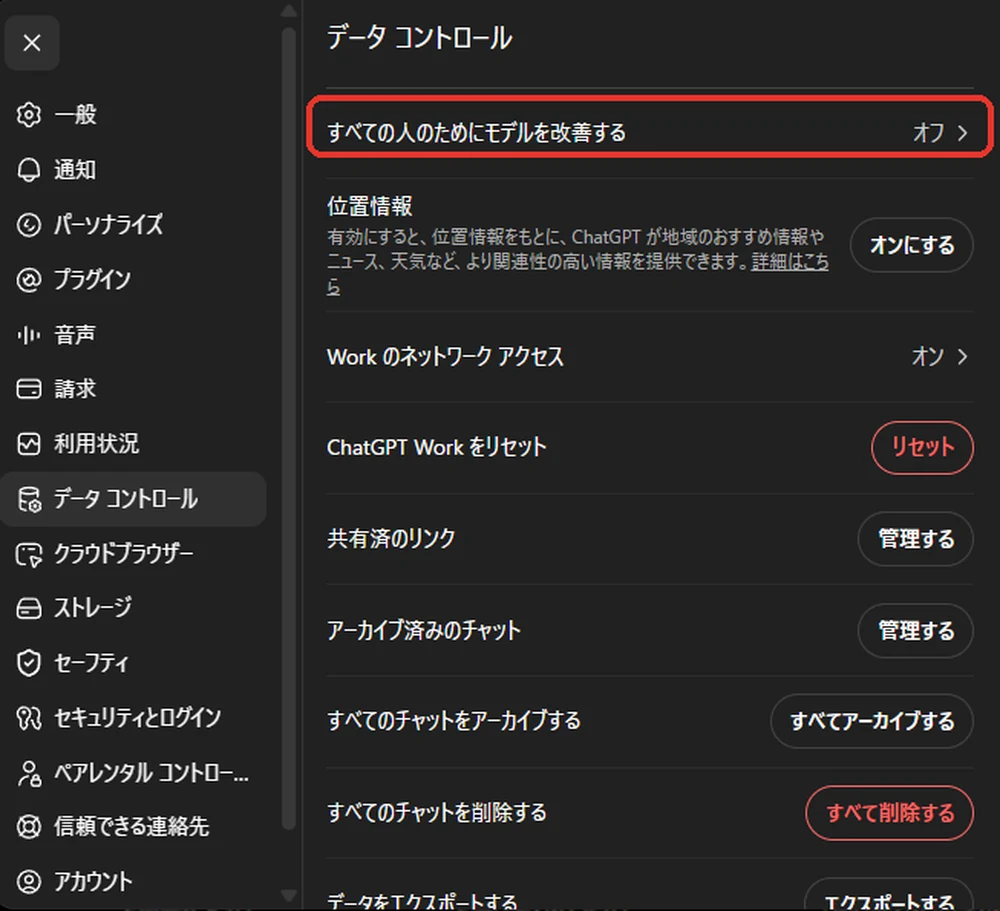Screen dimensions: 1000x911
Task: Switch to the 通知 tab
Action: (x=75, y=170)
